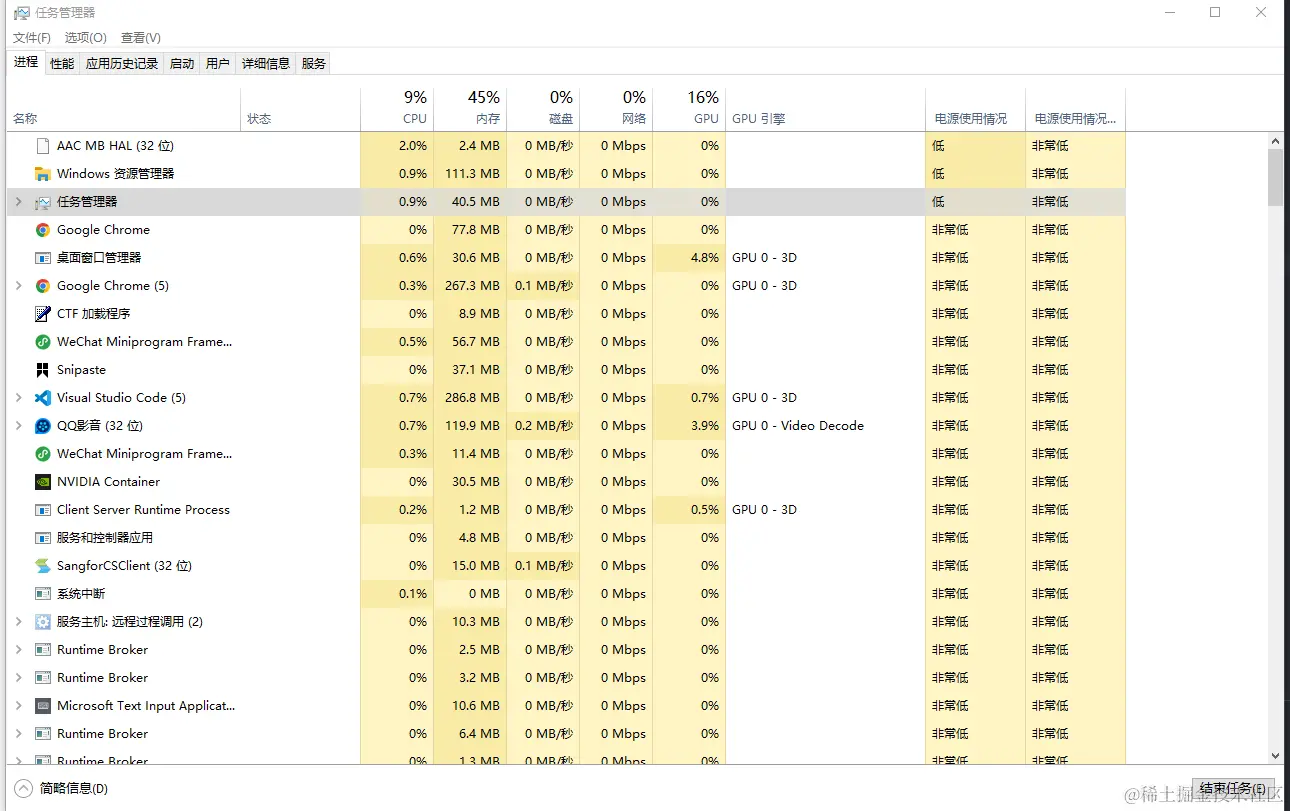Click the Visual Studio Code icon
Image resolution: width=1290 pixels, height=811 pixels.
[43, 398]
